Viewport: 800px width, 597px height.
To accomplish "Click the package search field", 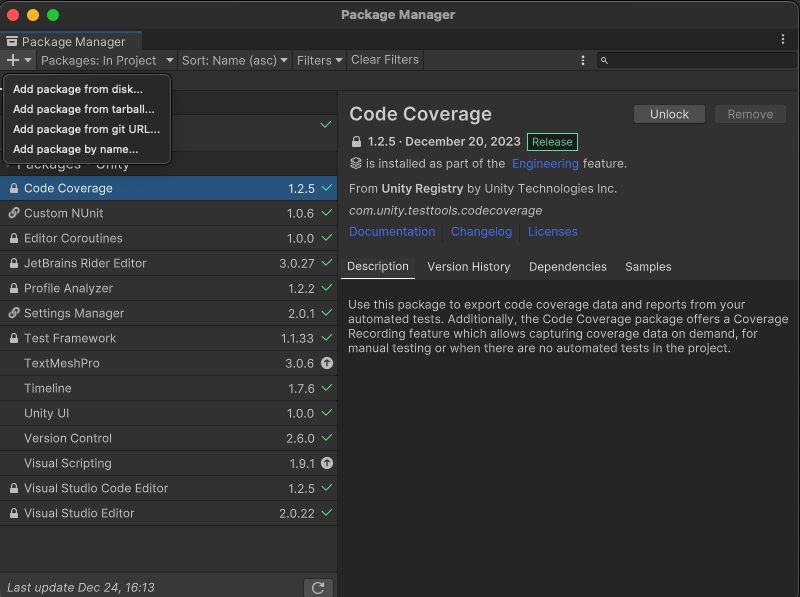I will [700, 61].
